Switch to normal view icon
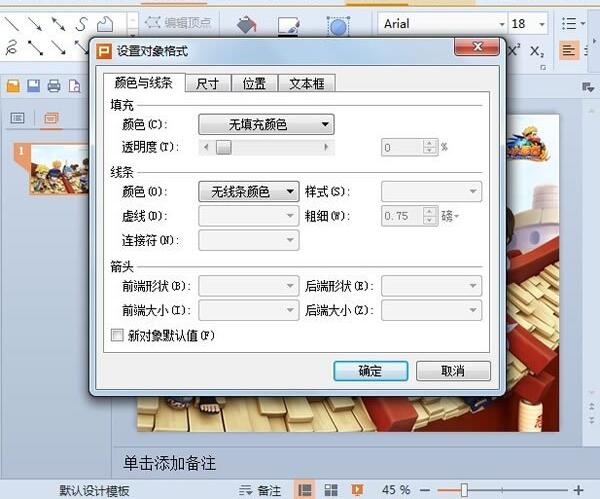Viewport: 600px width, 499px height. [x=305, y=490]
